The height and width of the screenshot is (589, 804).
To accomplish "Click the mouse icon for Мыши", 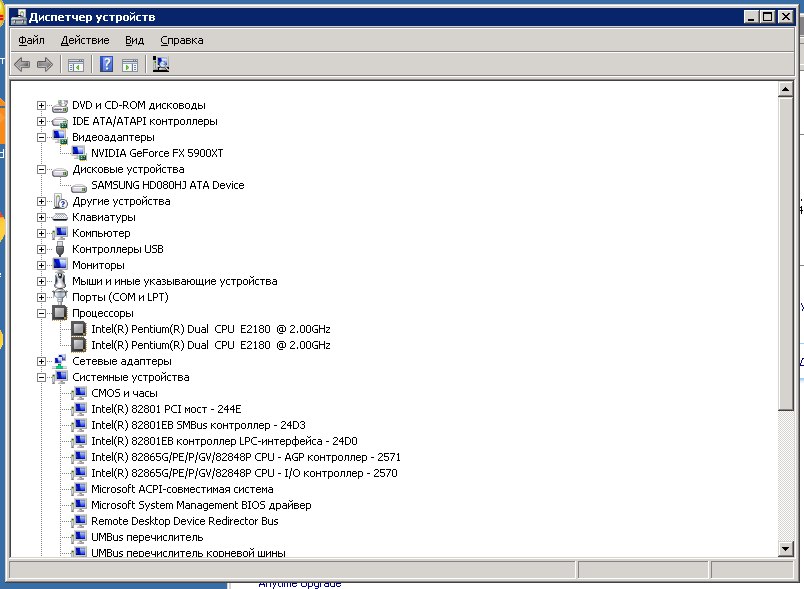I will pos(60,281).
